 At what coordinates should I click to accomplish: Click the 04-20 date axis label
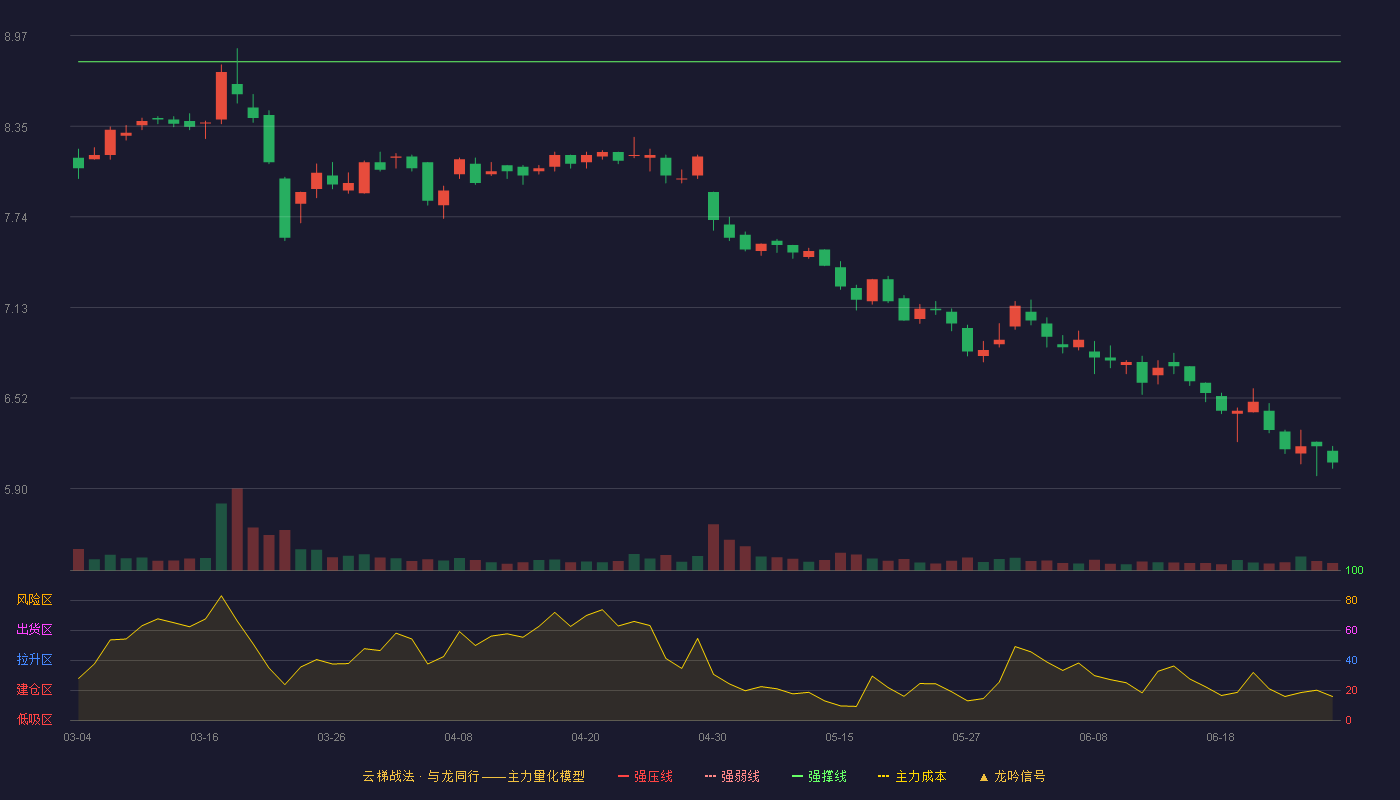tap(586, 737)
